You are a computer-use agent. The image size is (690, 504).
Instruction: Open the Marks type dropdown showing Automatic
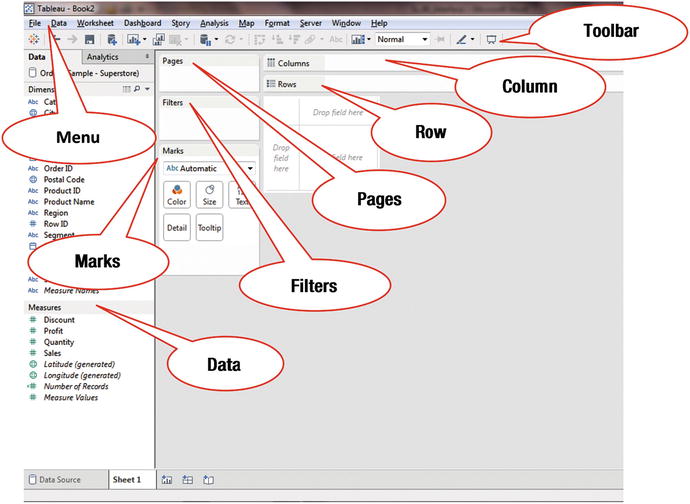tap(209, 168)
